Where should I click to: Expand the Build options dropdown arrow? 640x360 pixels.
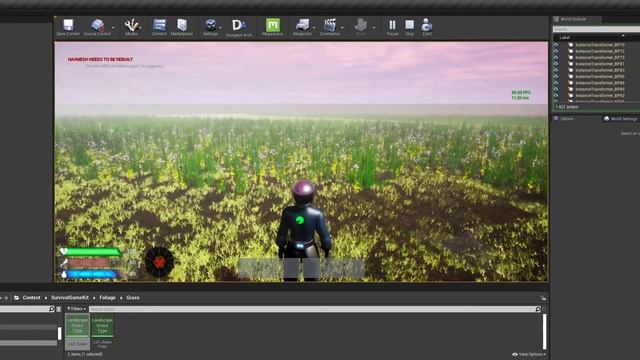pos(373,28)
